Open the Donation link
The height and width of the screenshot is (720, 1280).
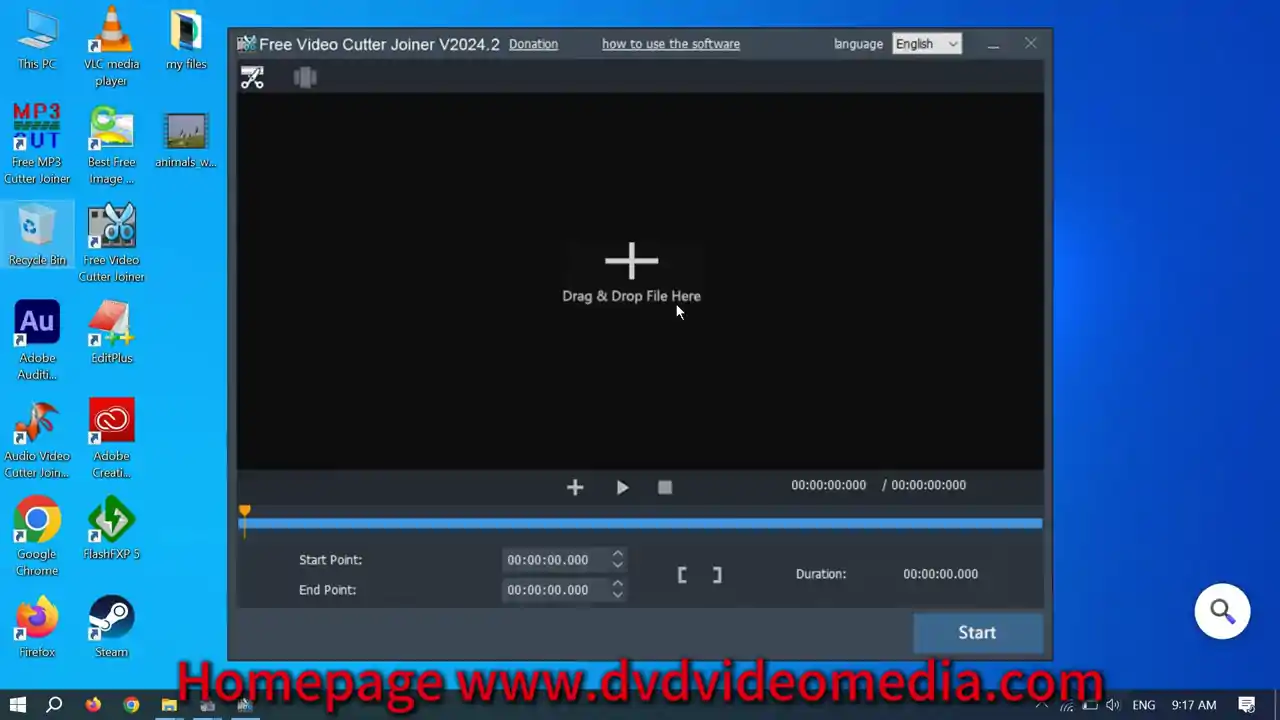(533, 44)
